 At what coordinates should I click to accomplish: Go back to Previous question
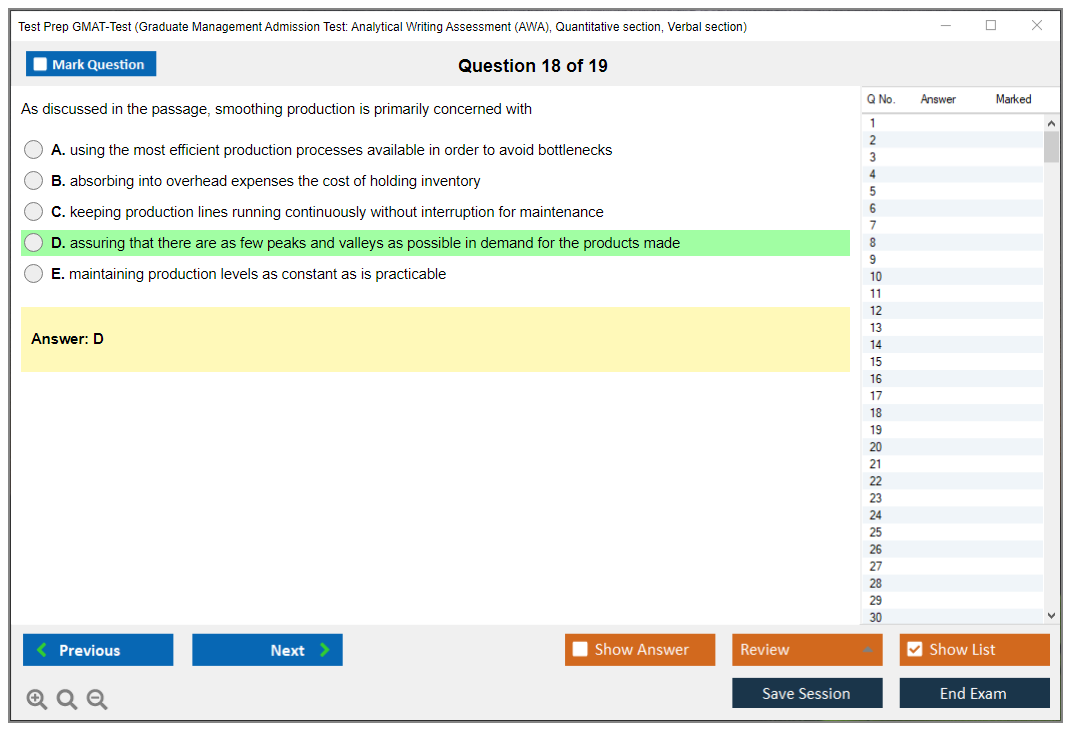[98, 650]
